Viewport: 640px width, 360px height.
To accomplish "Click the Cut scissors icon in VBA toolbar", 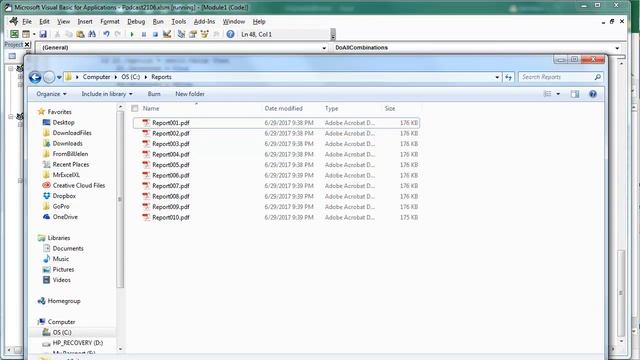I will pos(58,34).
